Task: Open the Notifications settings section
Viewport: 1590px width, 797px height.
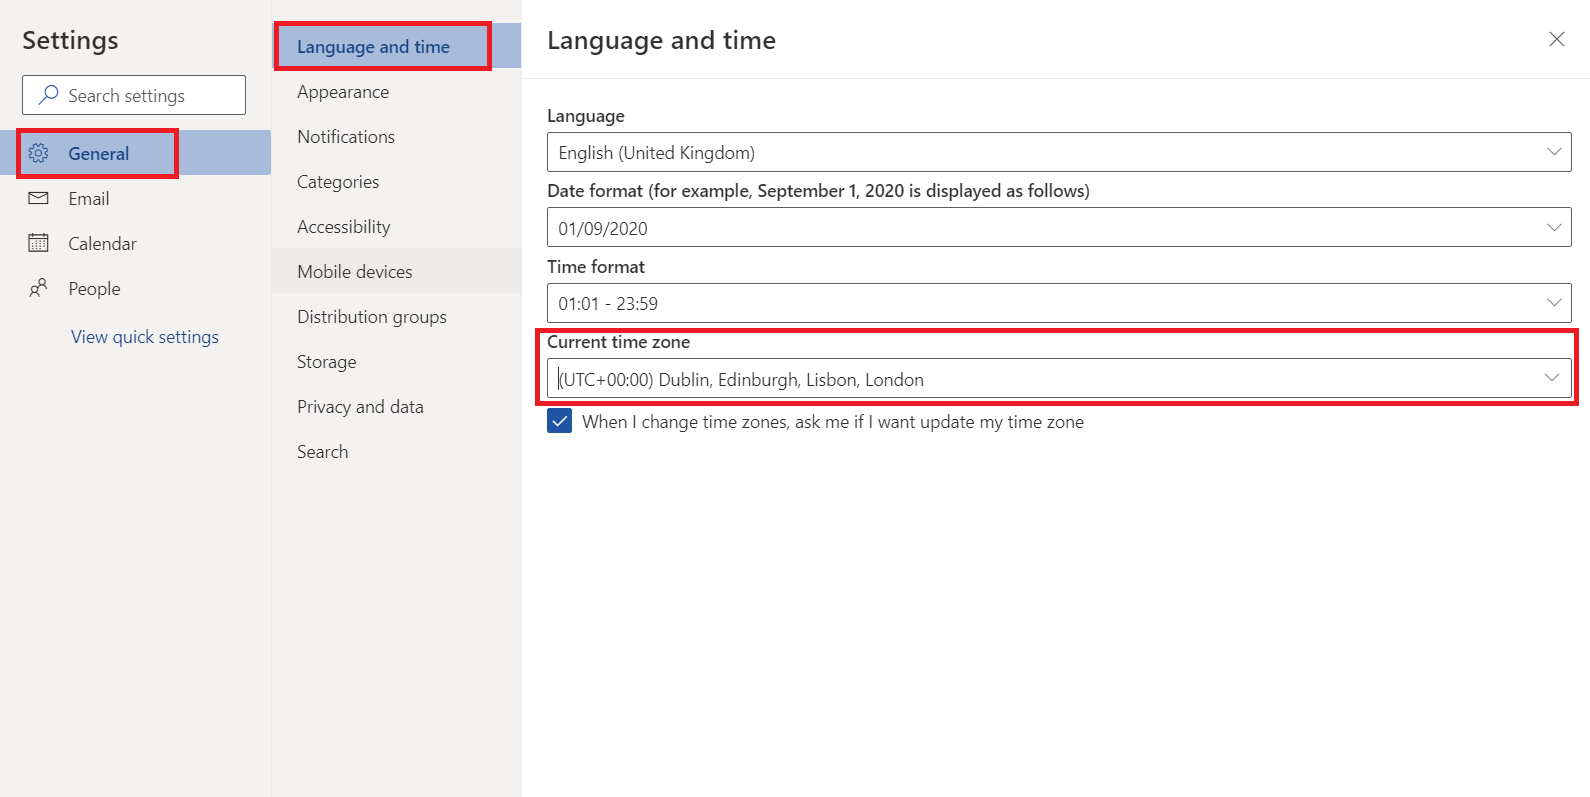Action: pyautogui.click(x=346, y=137)
